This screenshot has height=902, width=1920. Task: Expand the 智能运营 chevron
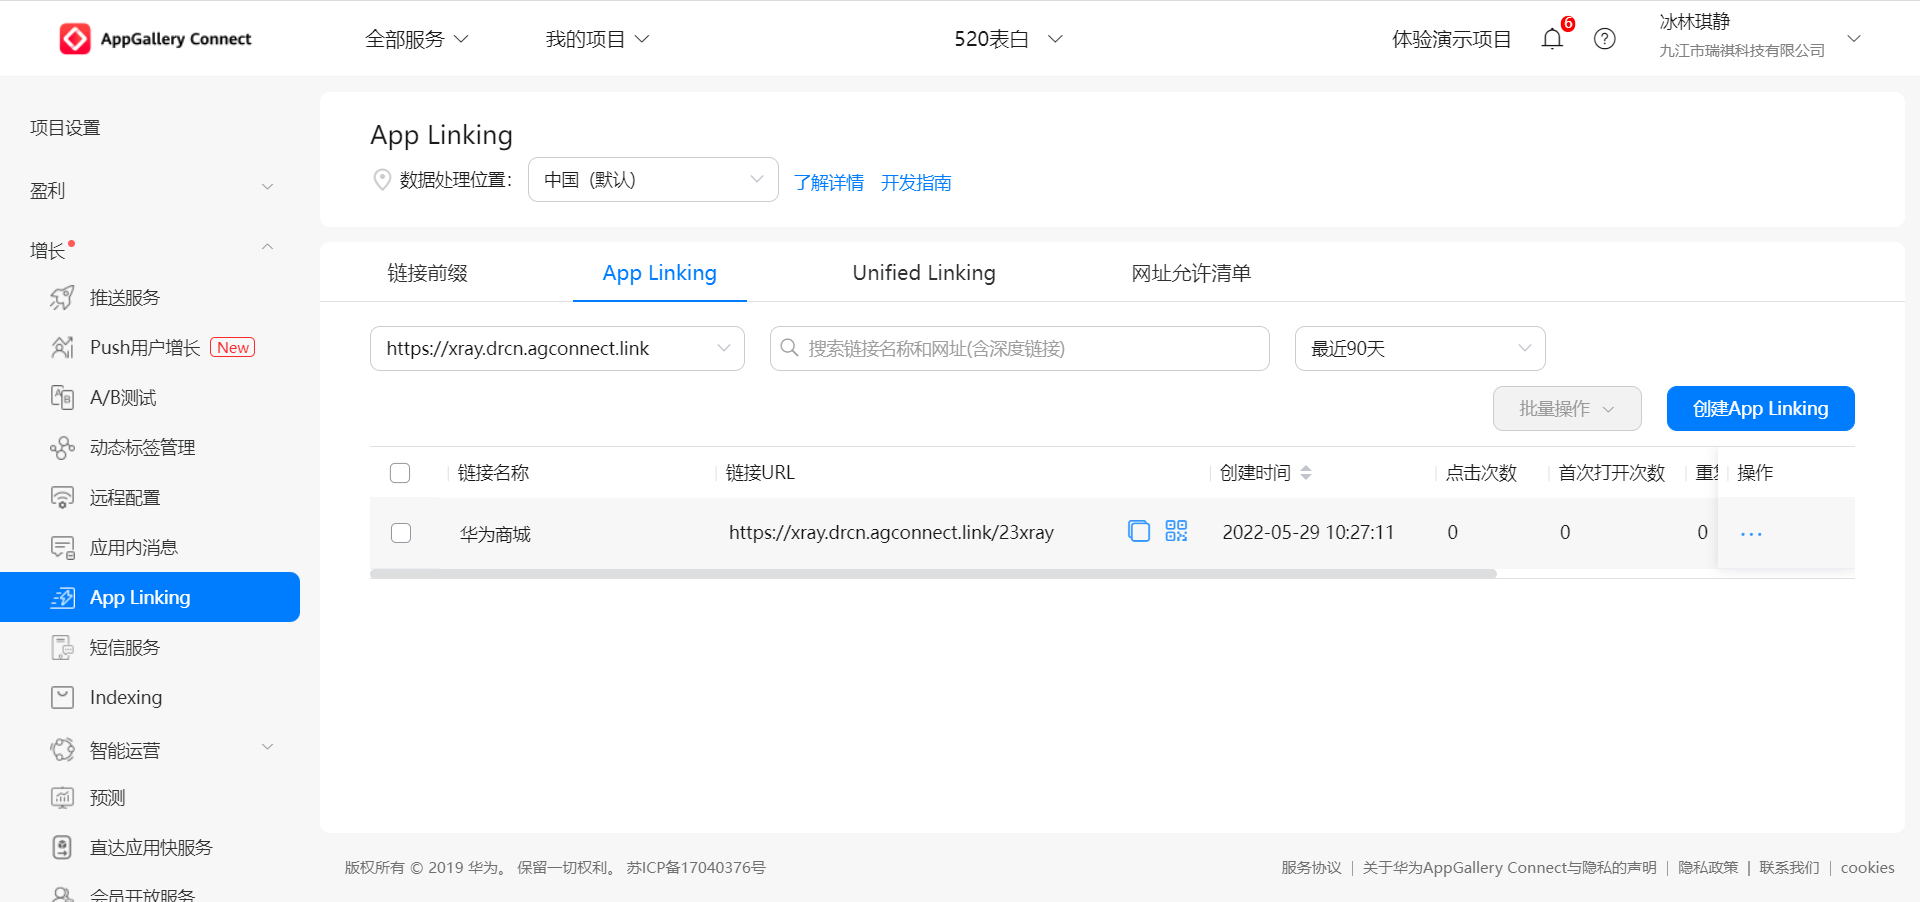(x=267, y=747)
